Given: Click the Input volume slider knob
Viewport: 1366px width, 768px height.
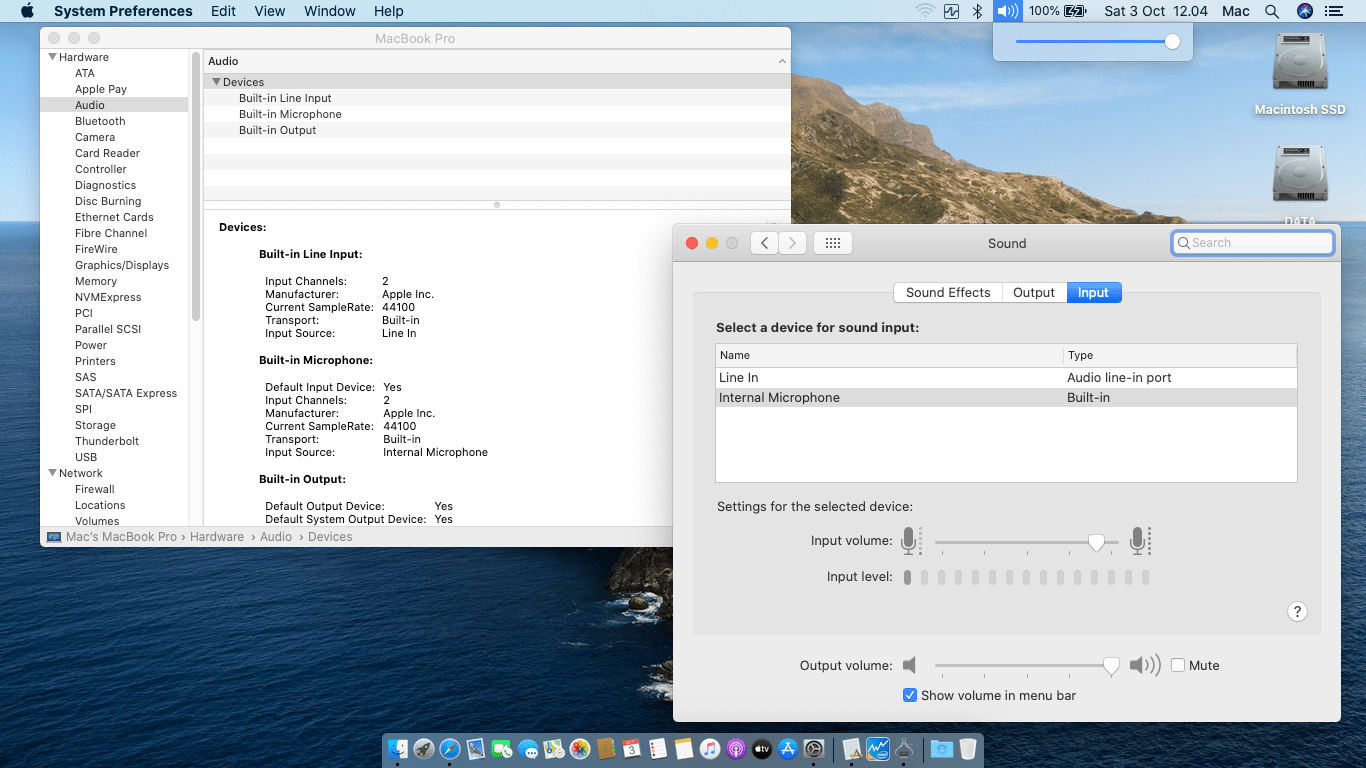Looking at the screenshot, I should [1096, 541].
